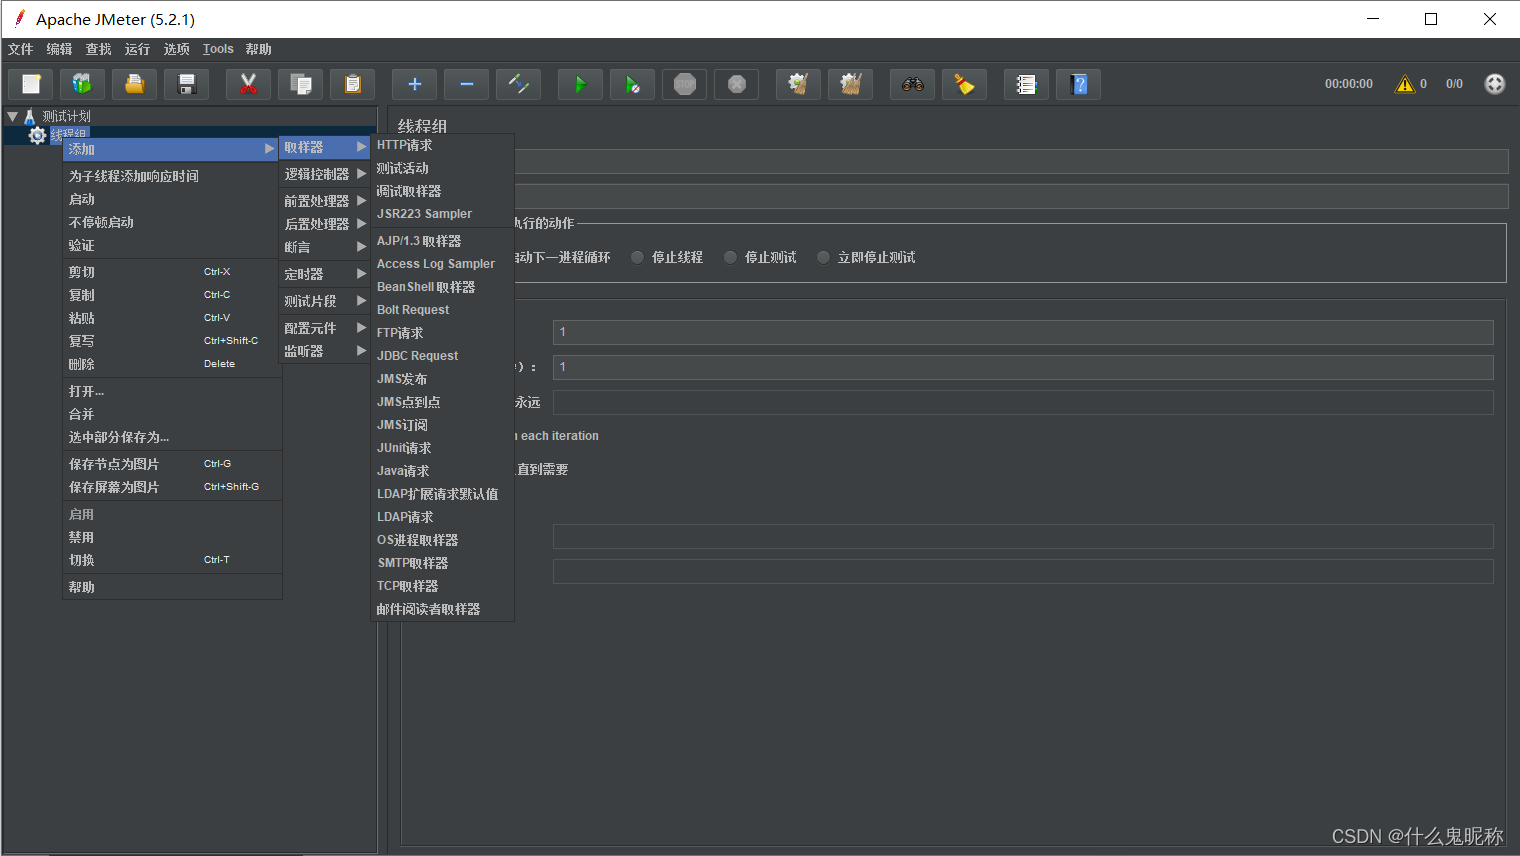Click the Shutdown round toolbar icon
This screenshot has height=856, width=1520.
click(737, 84)
